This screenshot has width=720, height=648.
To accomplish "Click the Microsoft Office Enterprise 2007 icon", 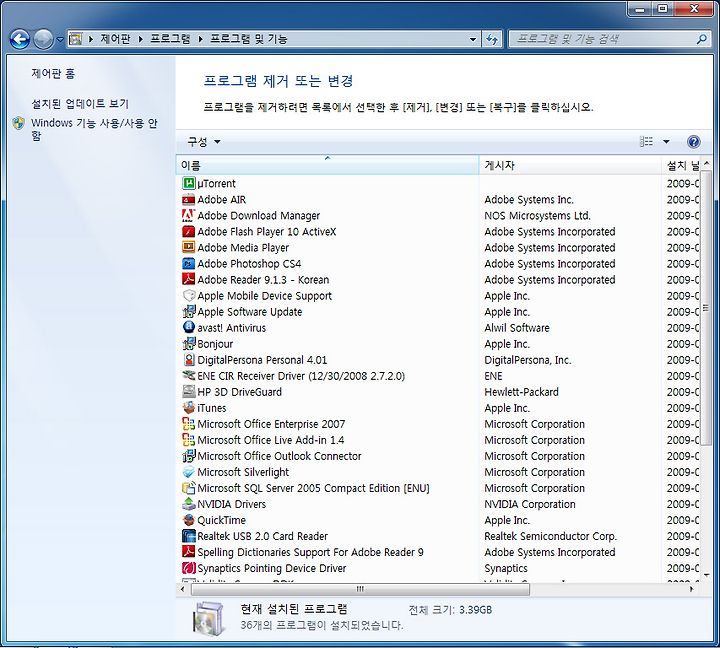I will click(189, 424).
